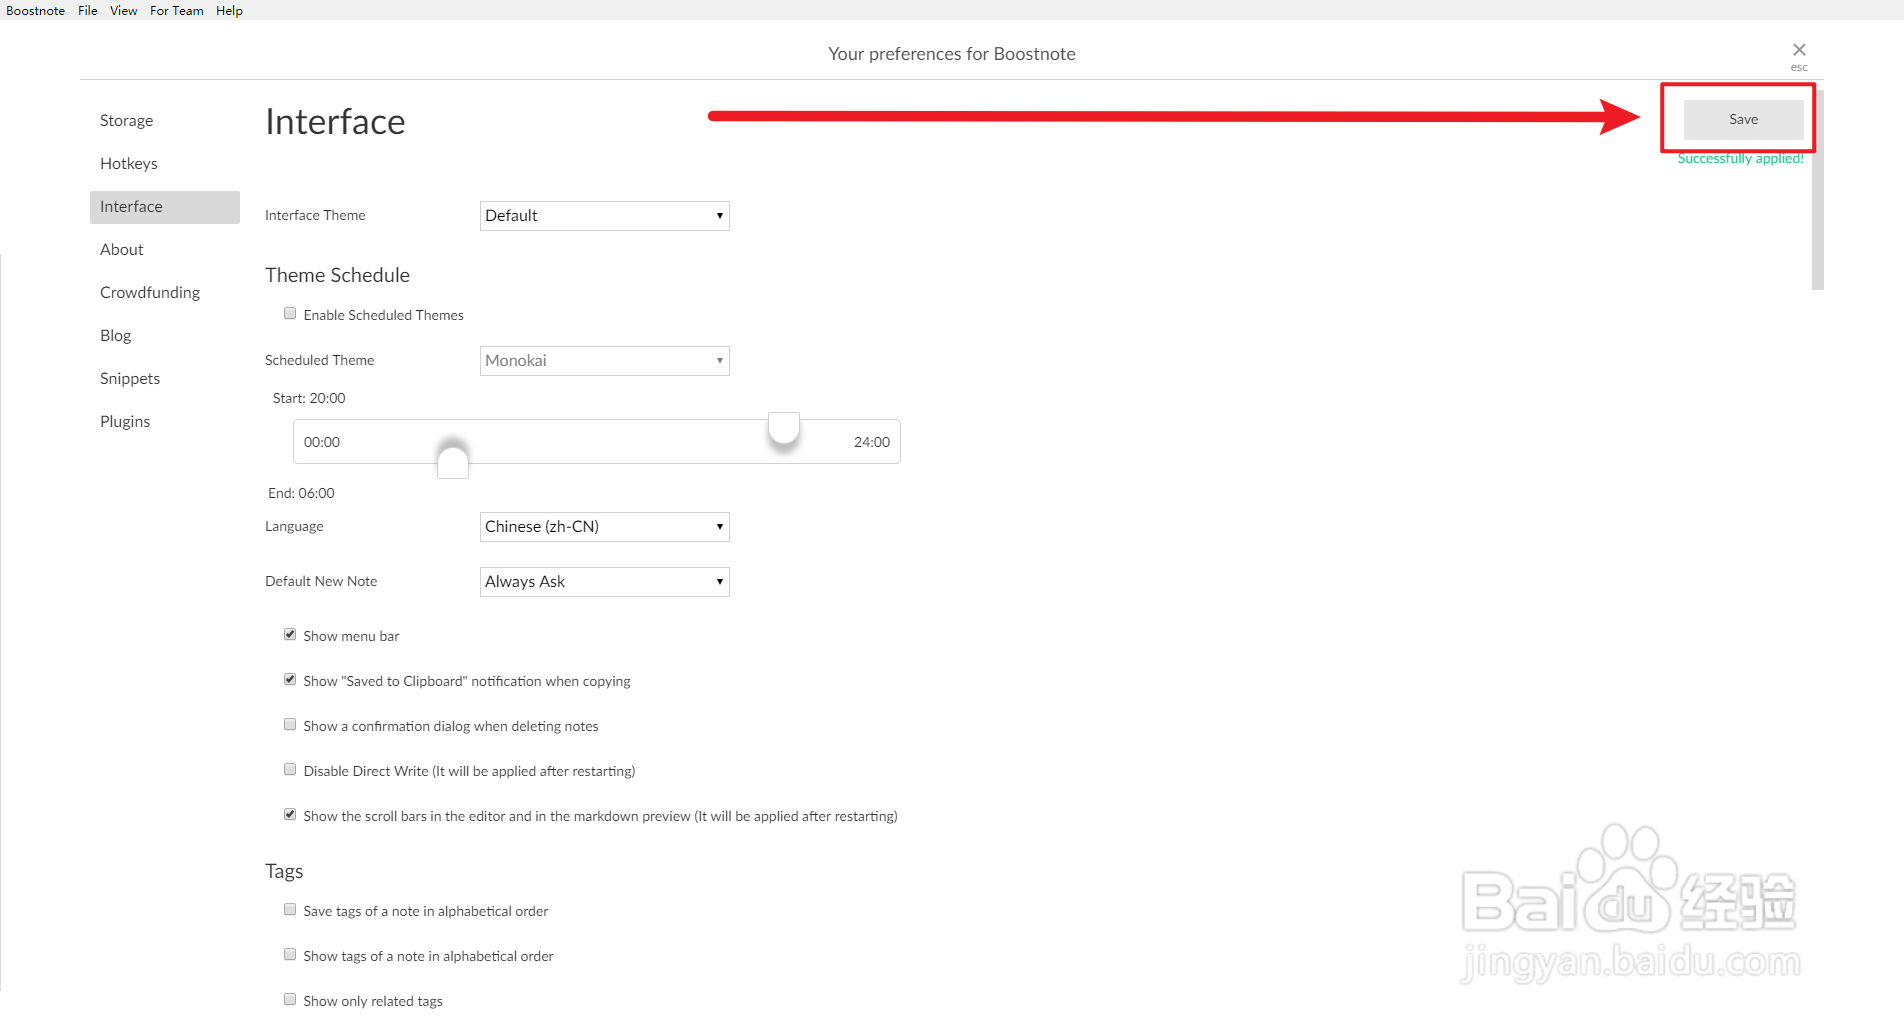Click the 24:00 slider end label

[871, 442]
